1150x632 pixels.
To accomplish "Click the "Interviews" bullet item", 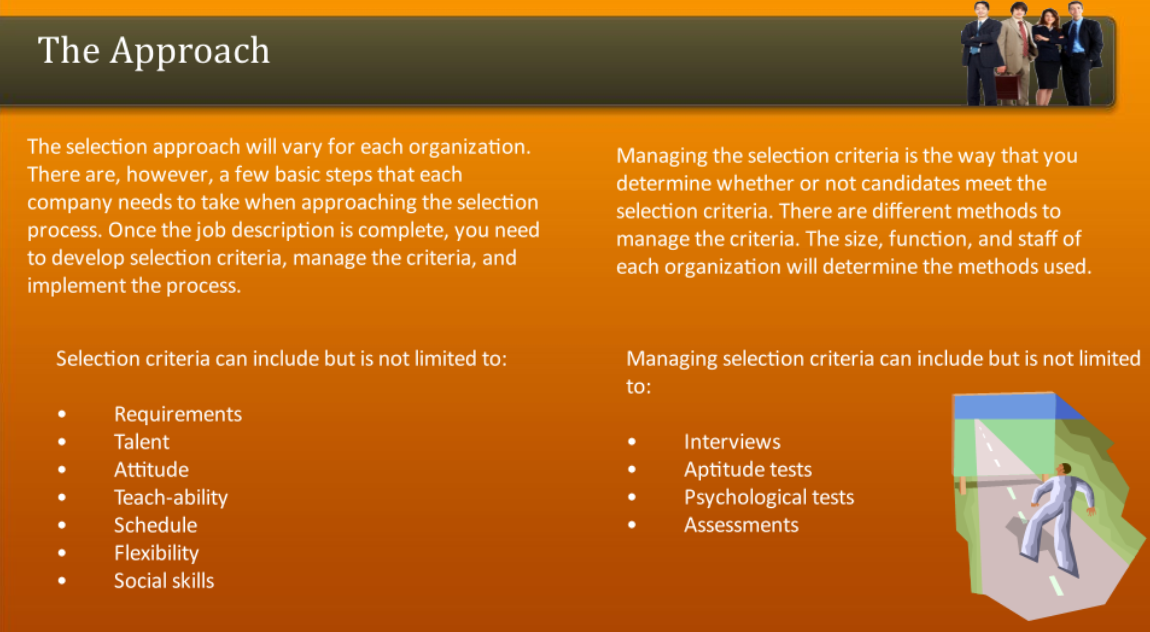I will [x=732, y=442].
